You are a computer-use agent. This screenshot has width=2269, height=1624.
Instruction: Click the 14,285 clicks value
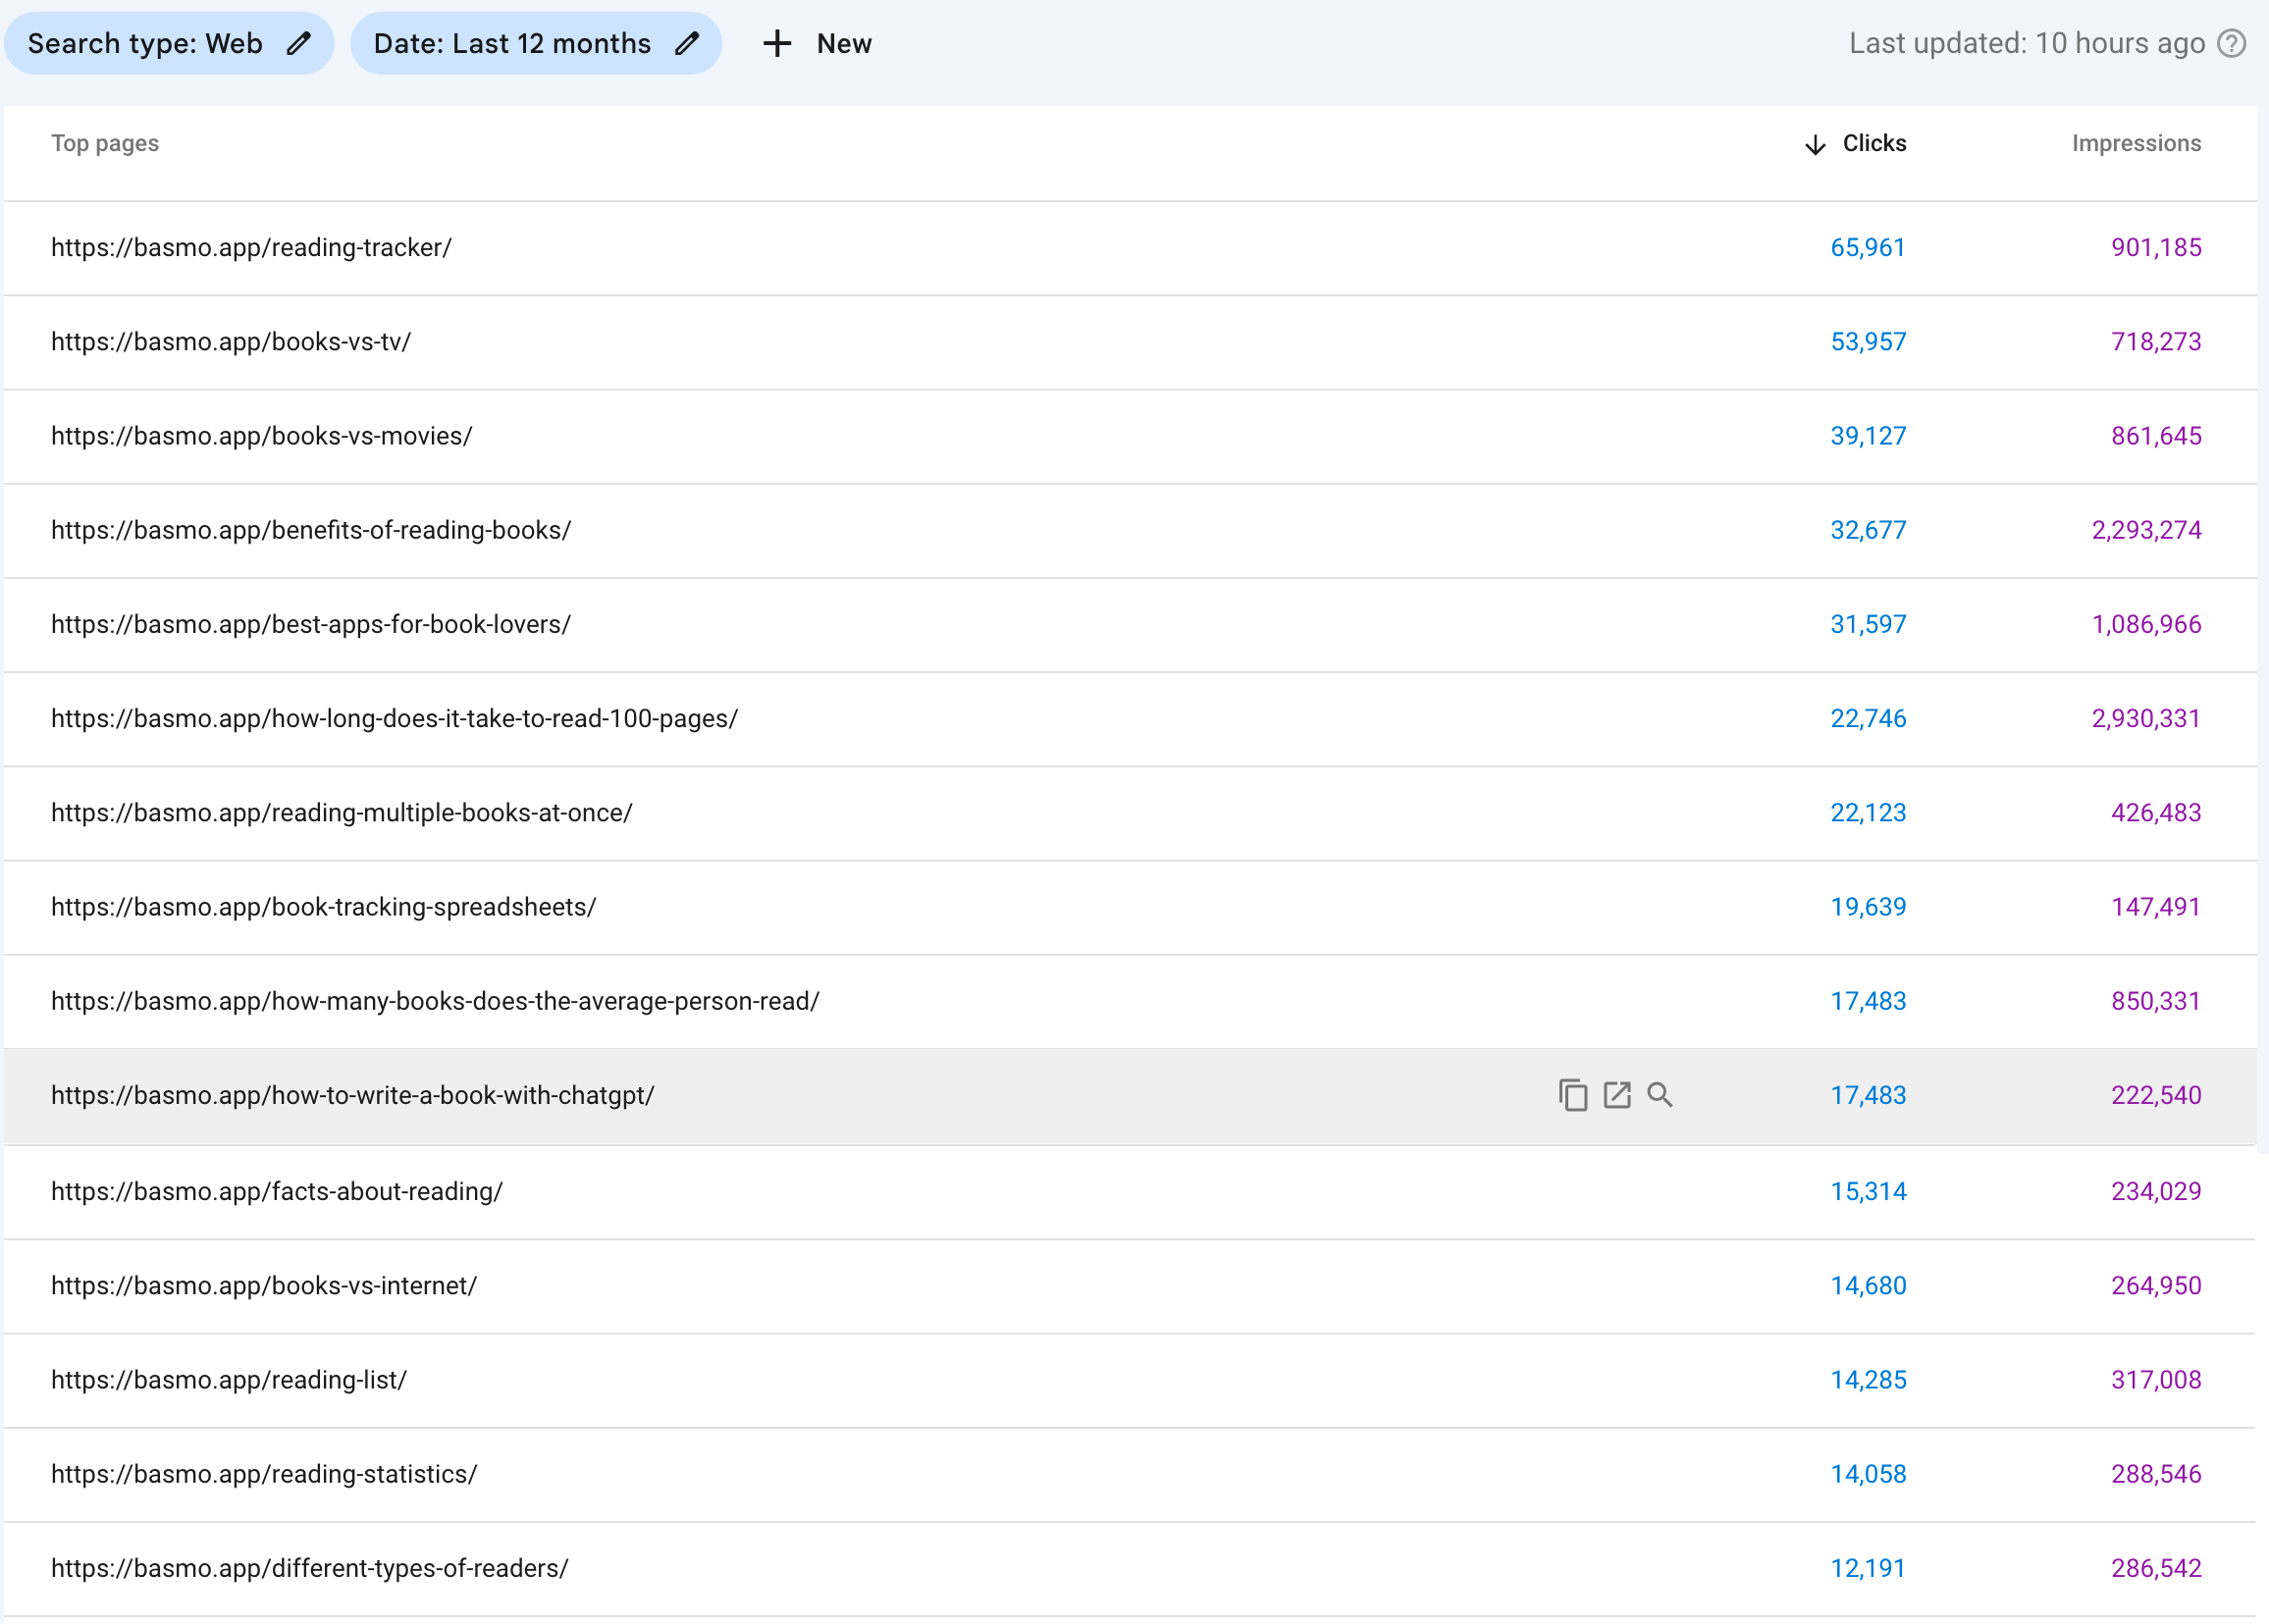tap(1868, 1380)
